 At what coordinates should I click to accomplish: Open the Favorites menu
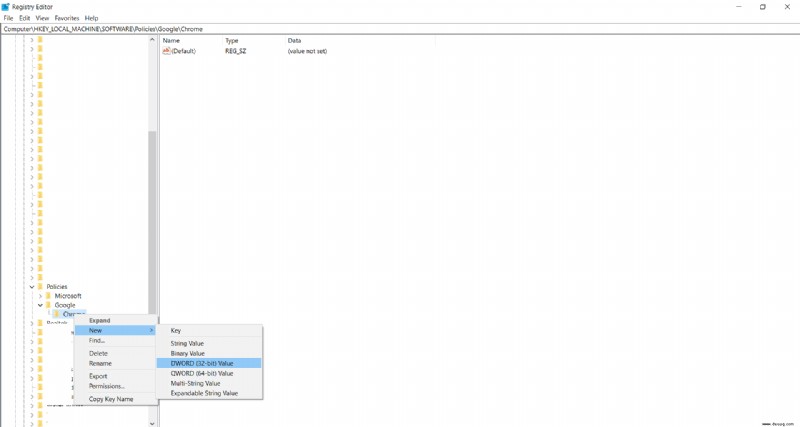tap(67, 18)
